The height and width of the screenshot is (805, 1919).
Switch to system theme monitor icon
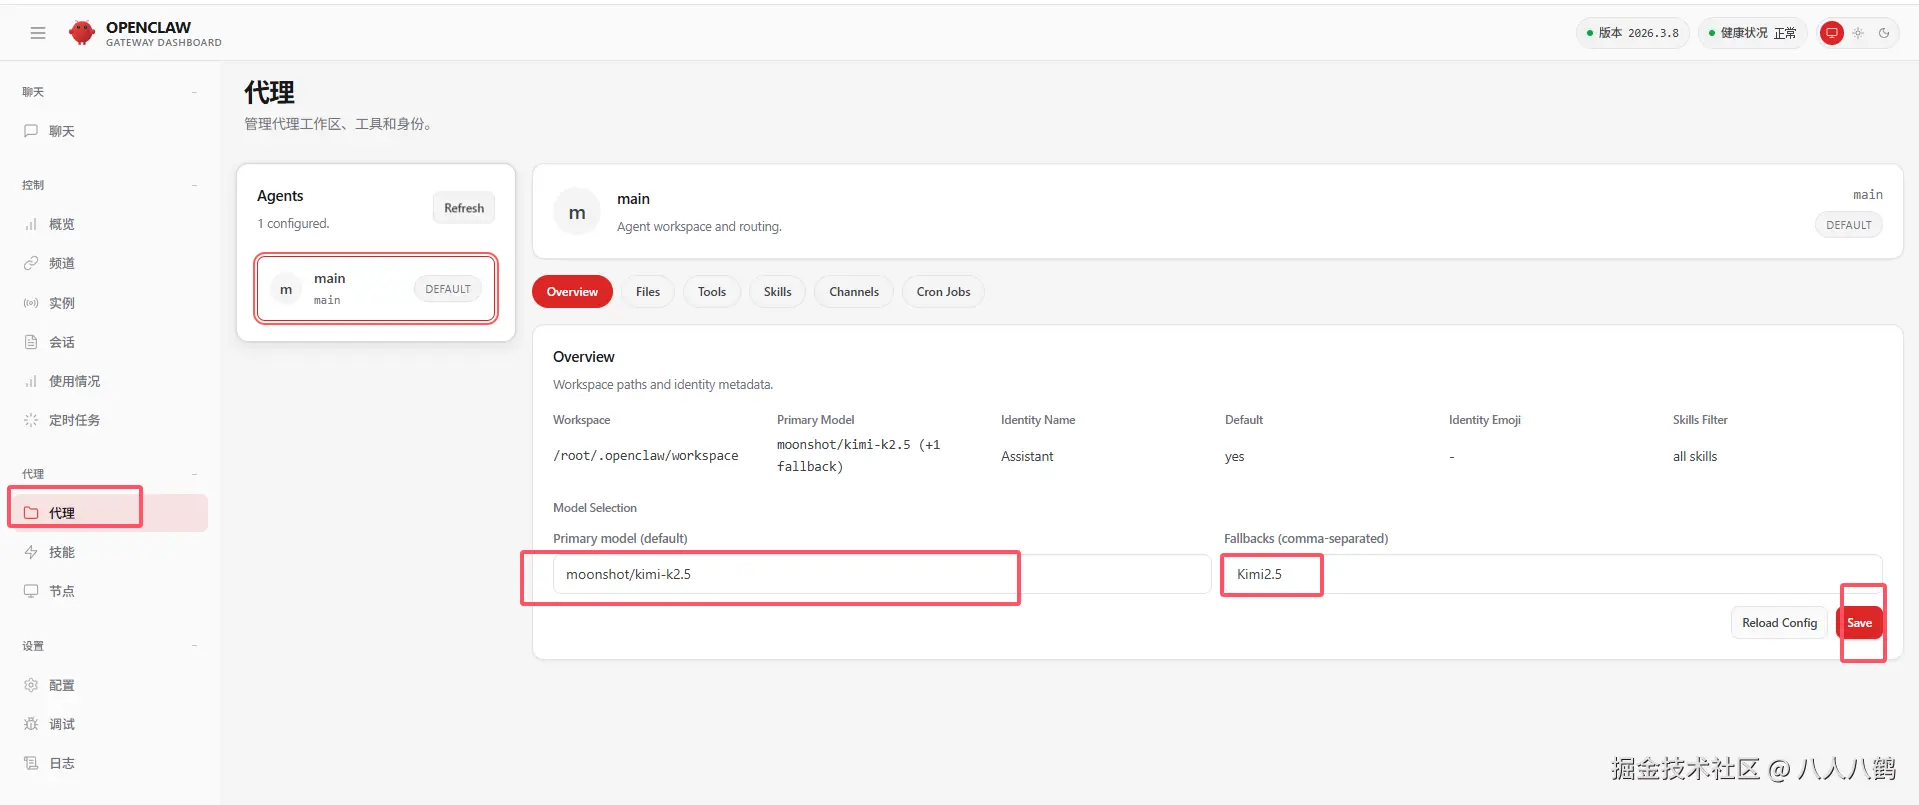[x=1832, y=33]
